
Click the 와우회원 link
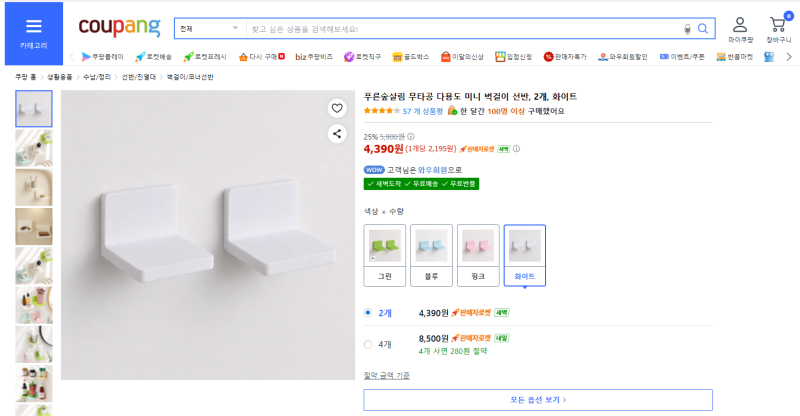(x=432, y=170)
